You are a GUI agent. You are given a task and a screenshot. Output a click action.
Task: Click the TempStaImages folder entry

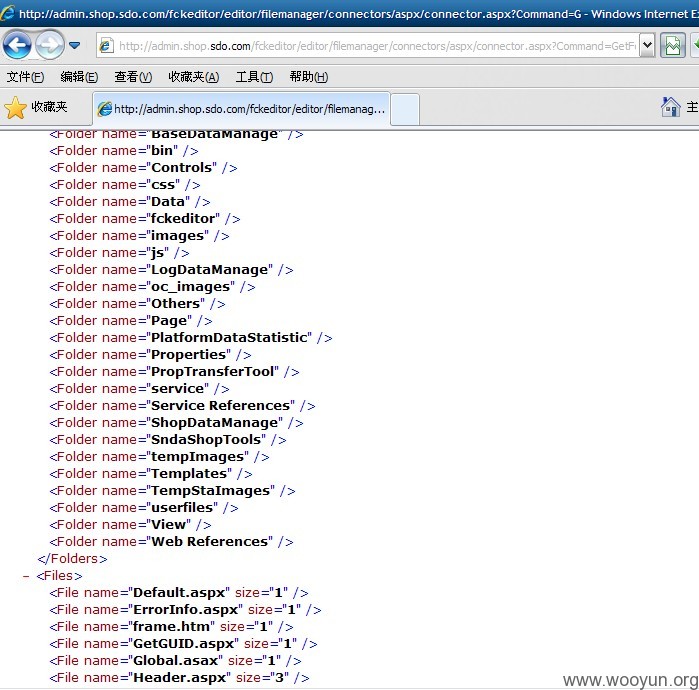click(x=172, y=490)
